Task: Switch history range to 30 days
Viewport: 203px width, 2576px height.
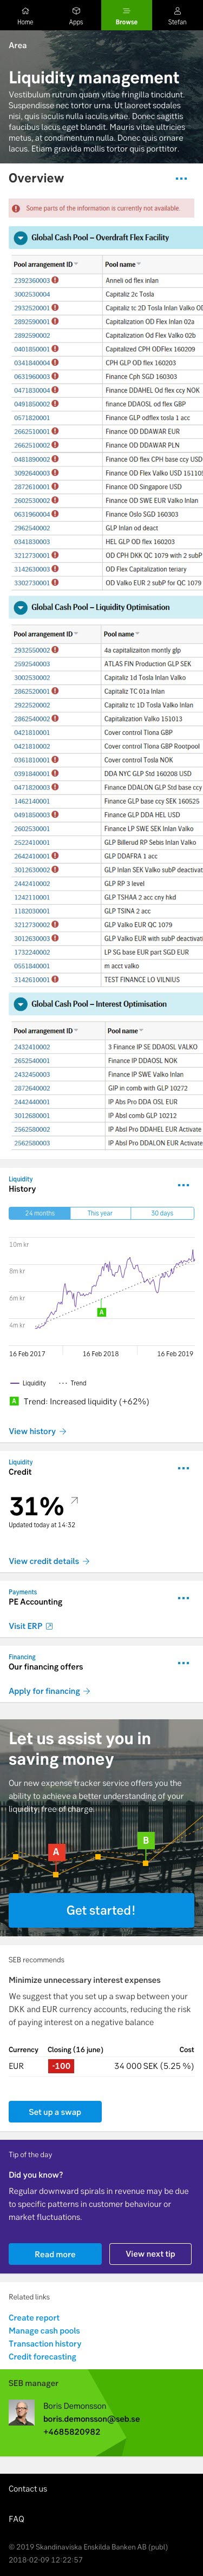Action: 162,1213
